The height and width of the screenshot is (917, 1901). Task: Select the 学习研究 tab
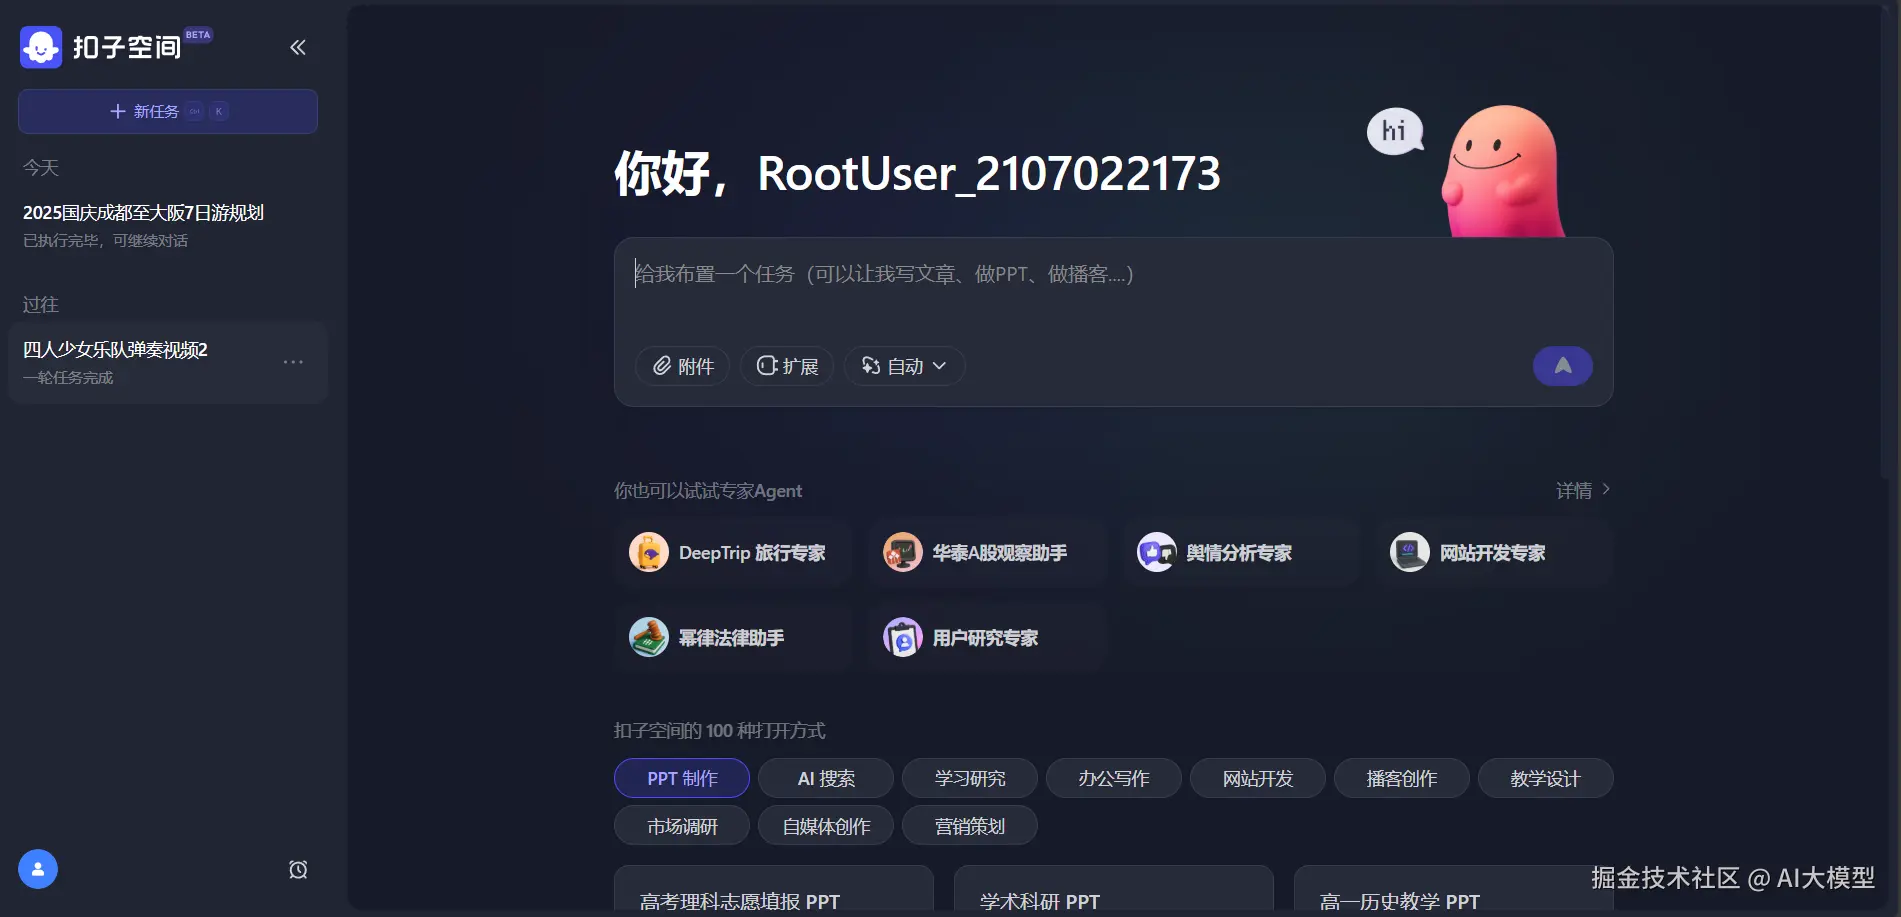pyautogui.click(x=970, y=778)
